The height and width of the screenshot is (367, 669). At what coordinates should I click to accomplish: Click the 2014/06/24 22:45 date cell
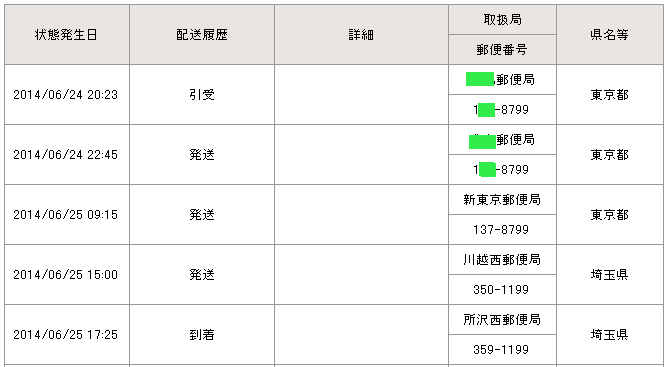(67, 154)
